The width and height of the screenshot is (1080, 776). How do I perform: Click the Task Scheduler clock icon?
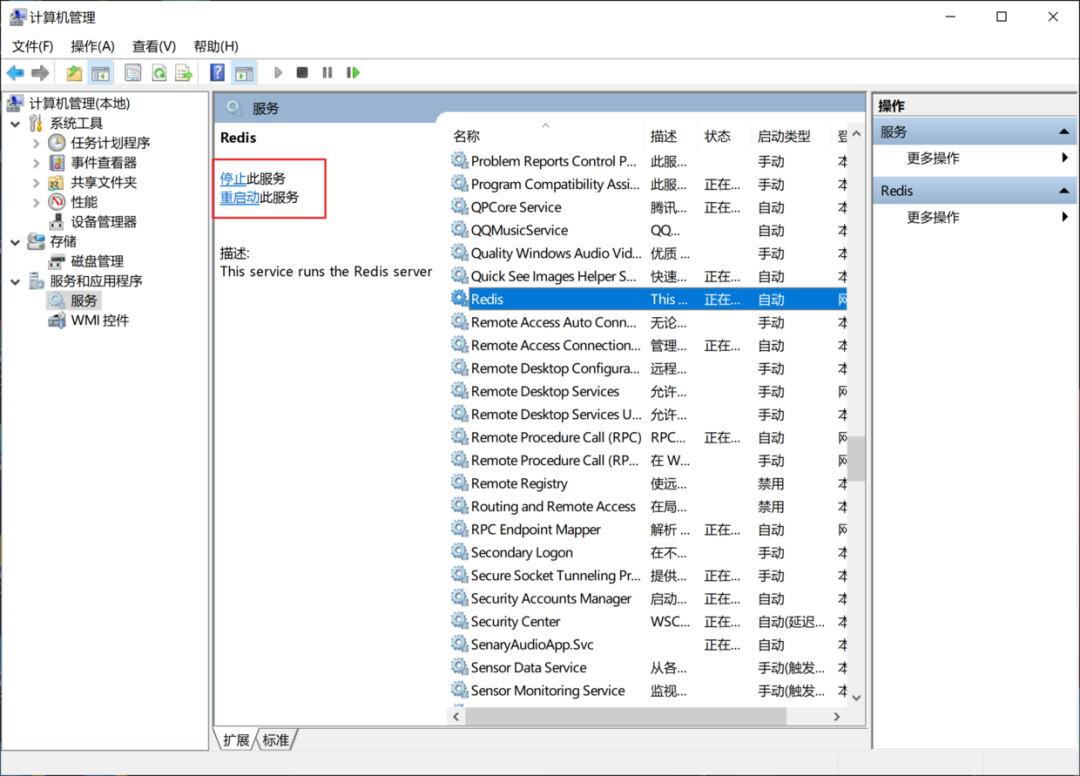pyautogui.click(x=56, y=143)
